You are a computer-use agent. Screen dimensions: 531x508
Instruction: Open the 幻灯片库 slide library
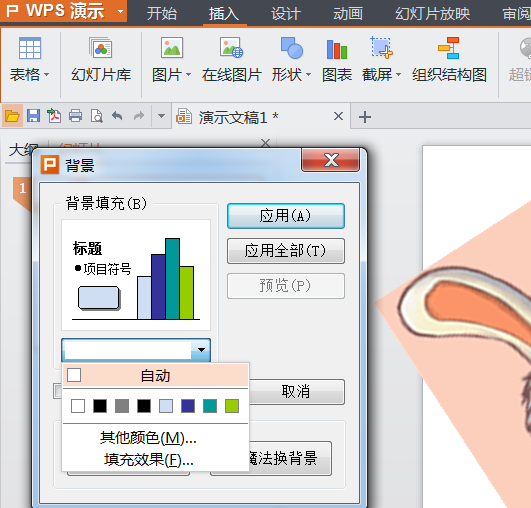[x=101, y=60]
